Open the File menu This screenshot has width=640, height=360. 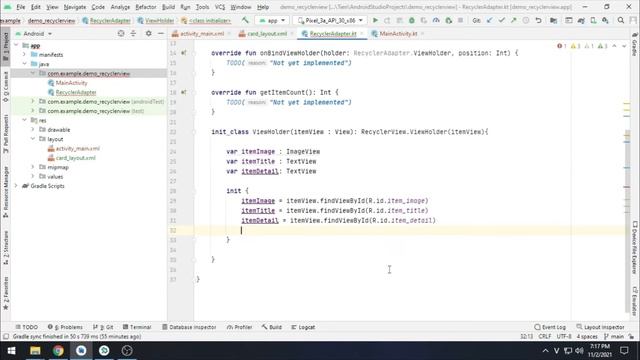tap(20, 7)
